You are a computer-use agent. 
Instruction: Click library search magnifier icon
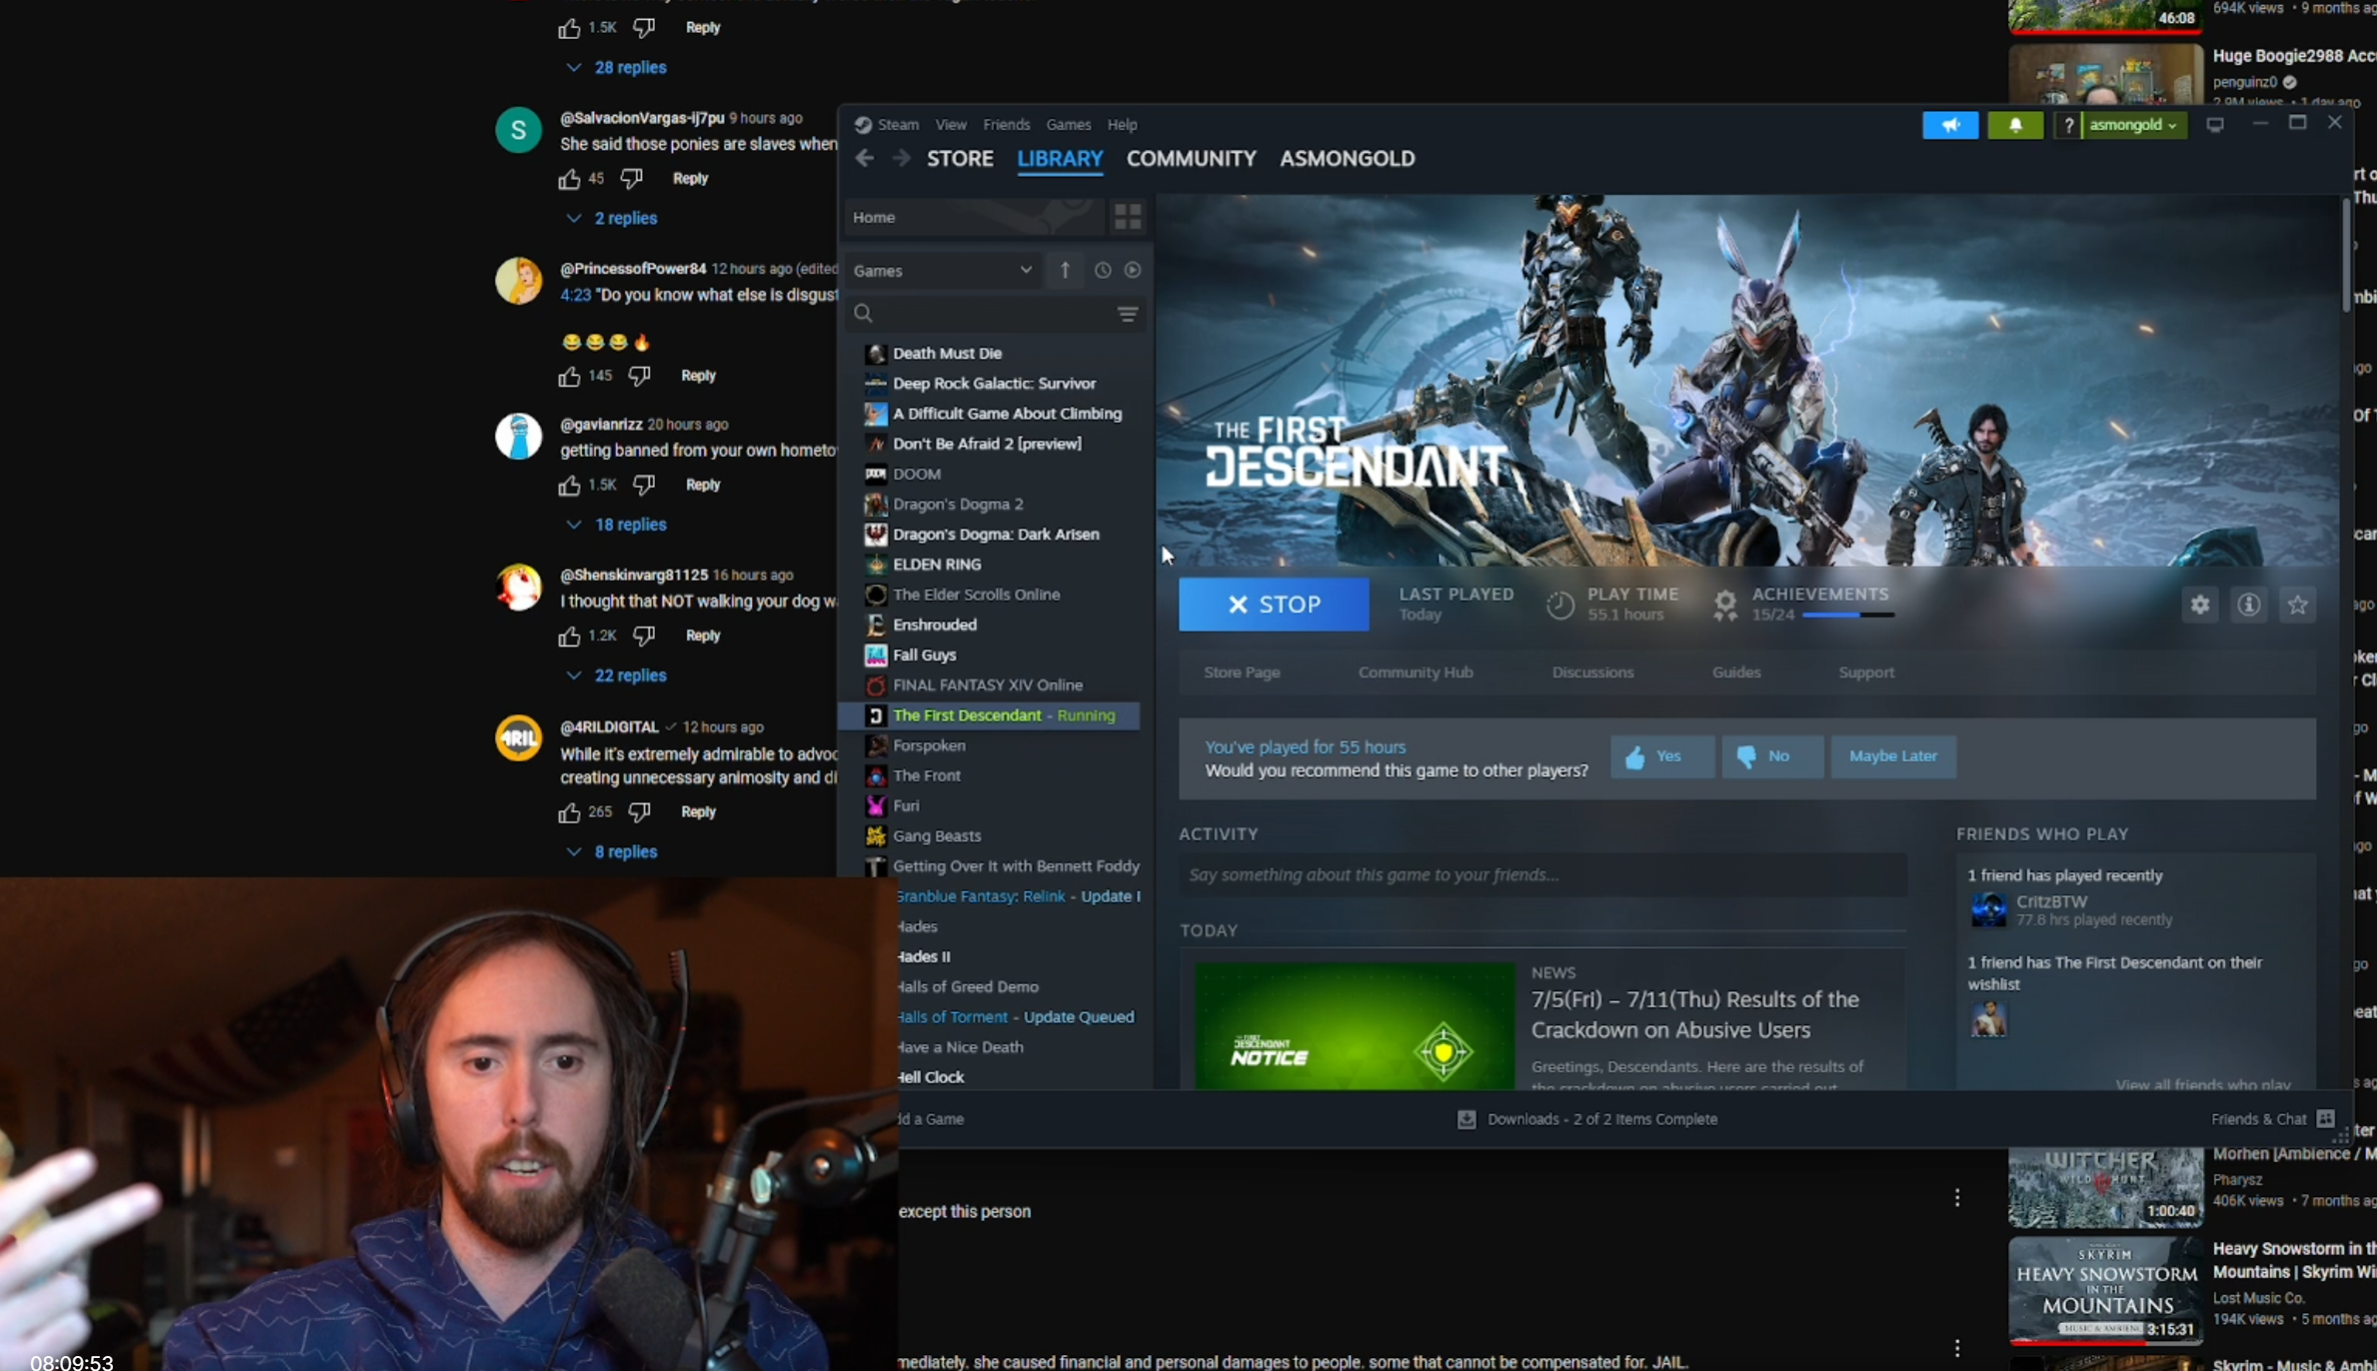pyautogui.click(x=863, y=314)
